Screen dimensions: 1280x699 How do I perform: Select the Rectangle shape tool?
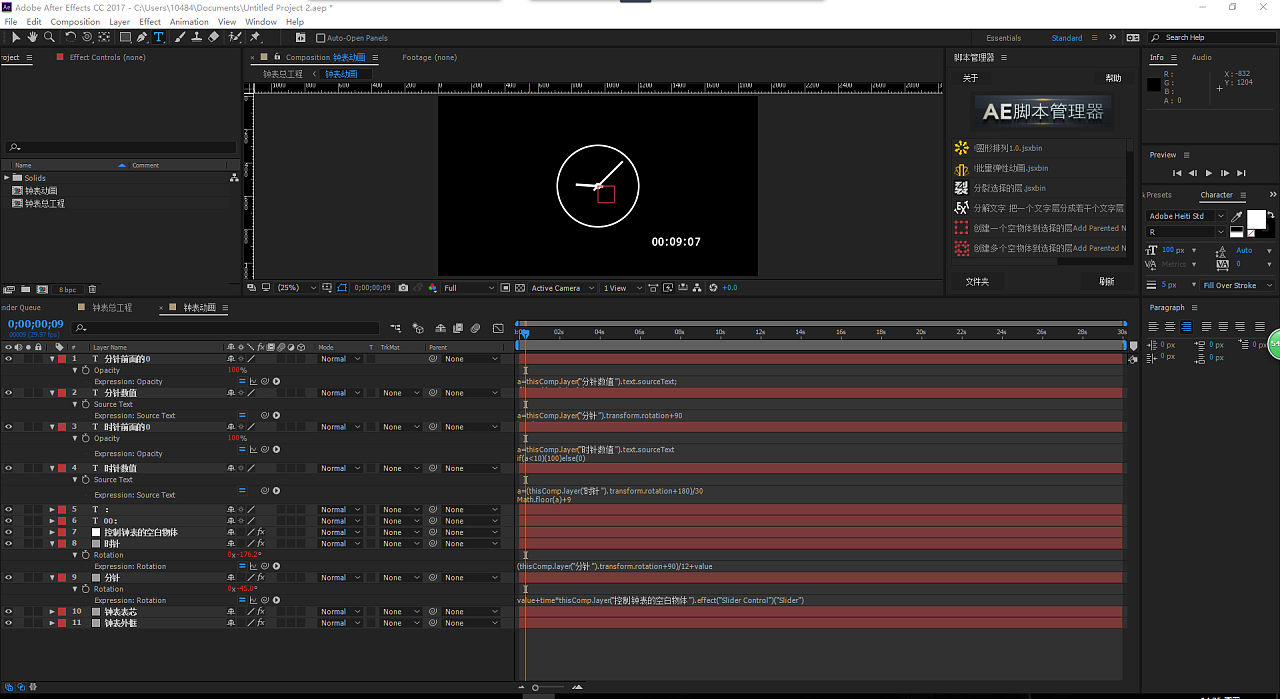[125, 37]
